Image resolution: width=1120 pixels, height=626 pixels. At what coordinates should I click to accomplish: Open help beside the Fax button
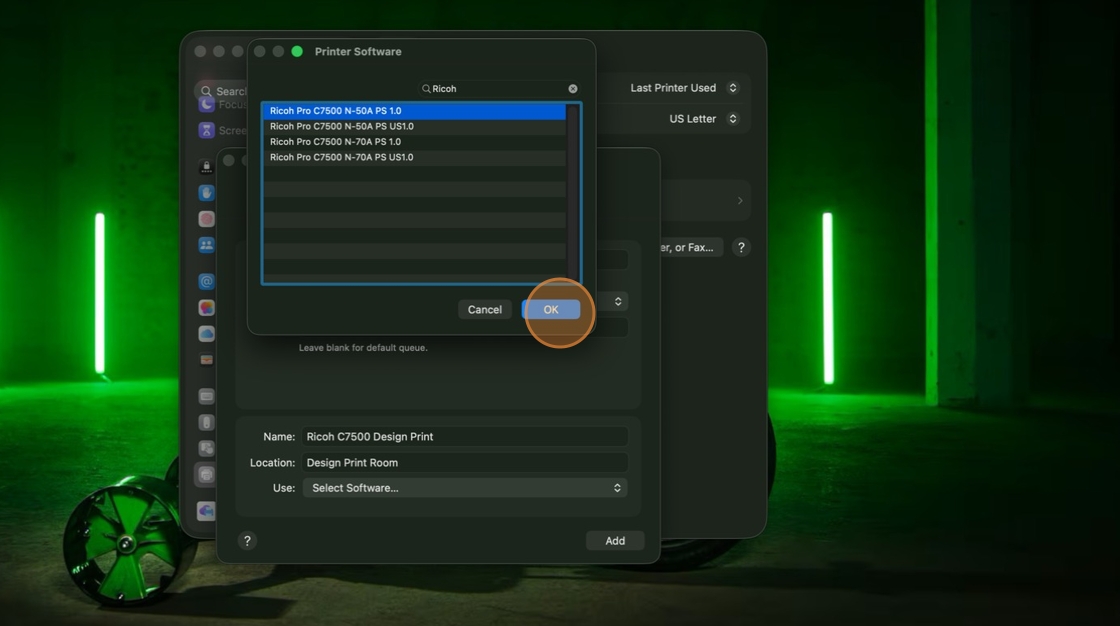741,247
